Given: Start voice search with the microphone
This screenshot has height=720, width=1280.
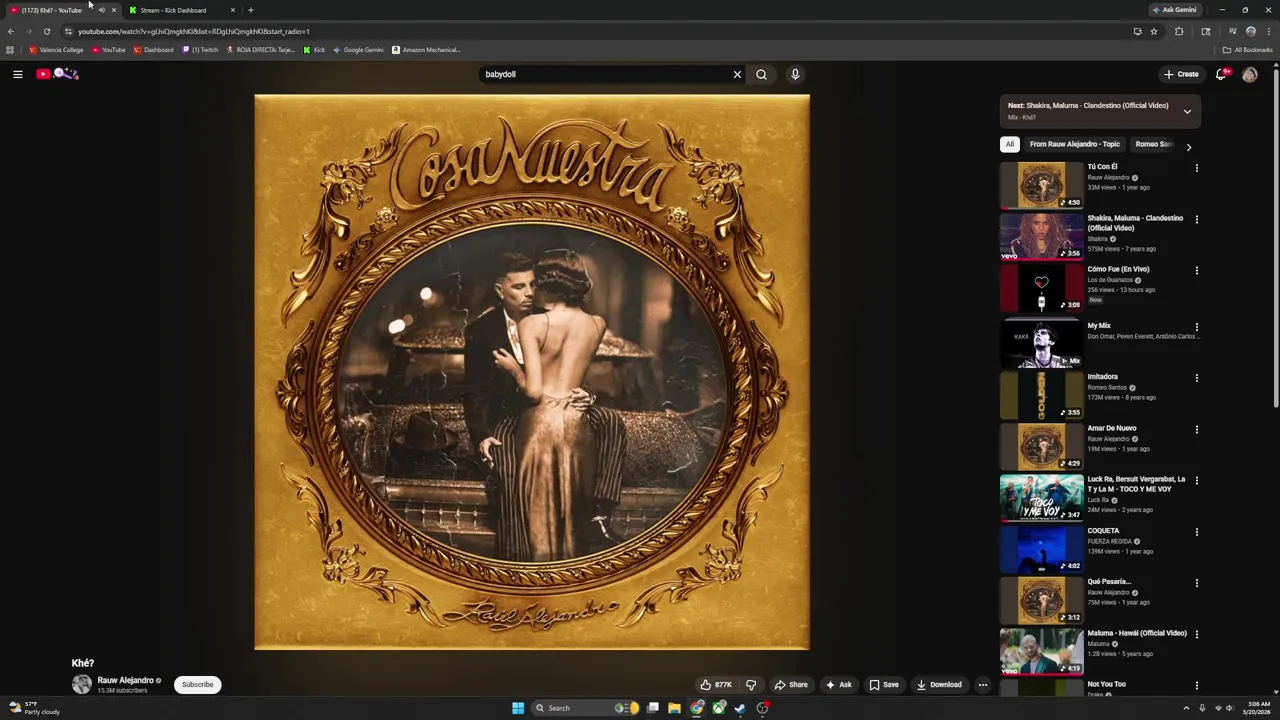Looking at the screenshot, I should [795, 74].
